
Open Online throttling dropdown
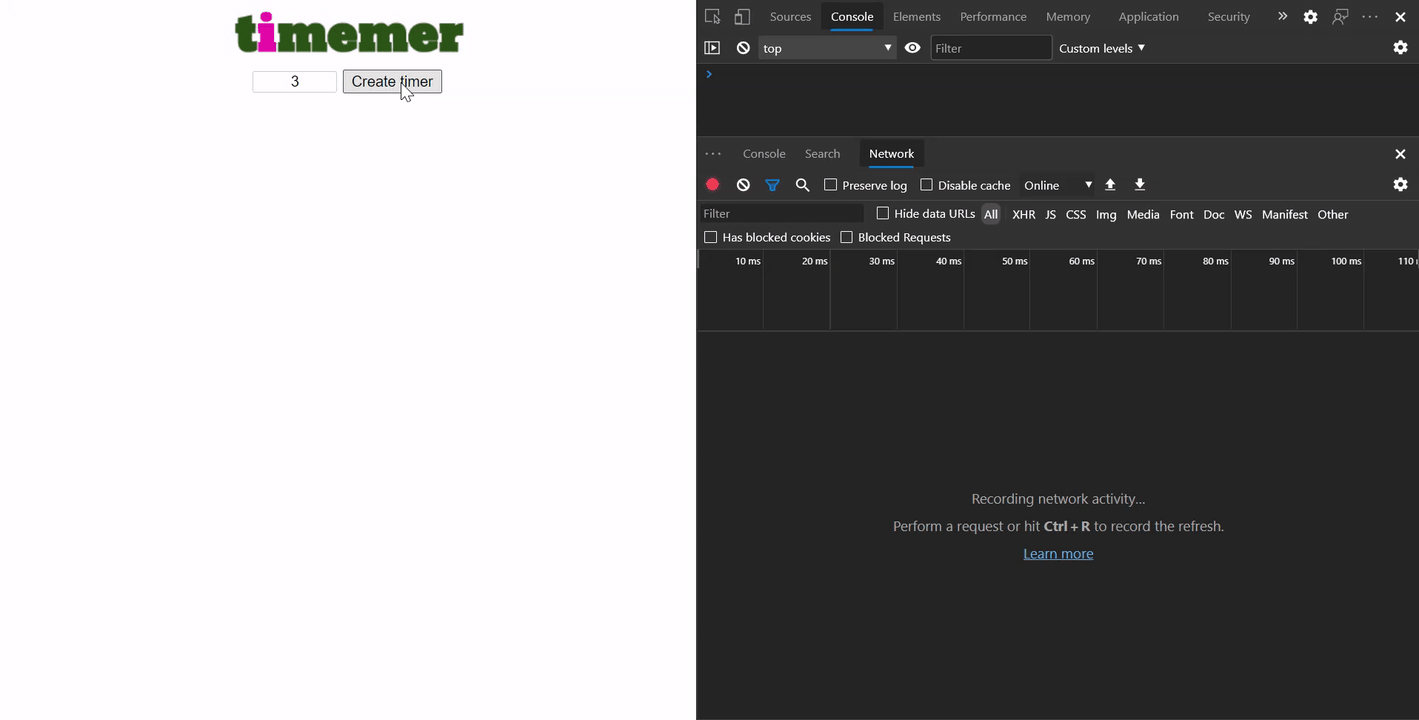tap(1058, 185)
